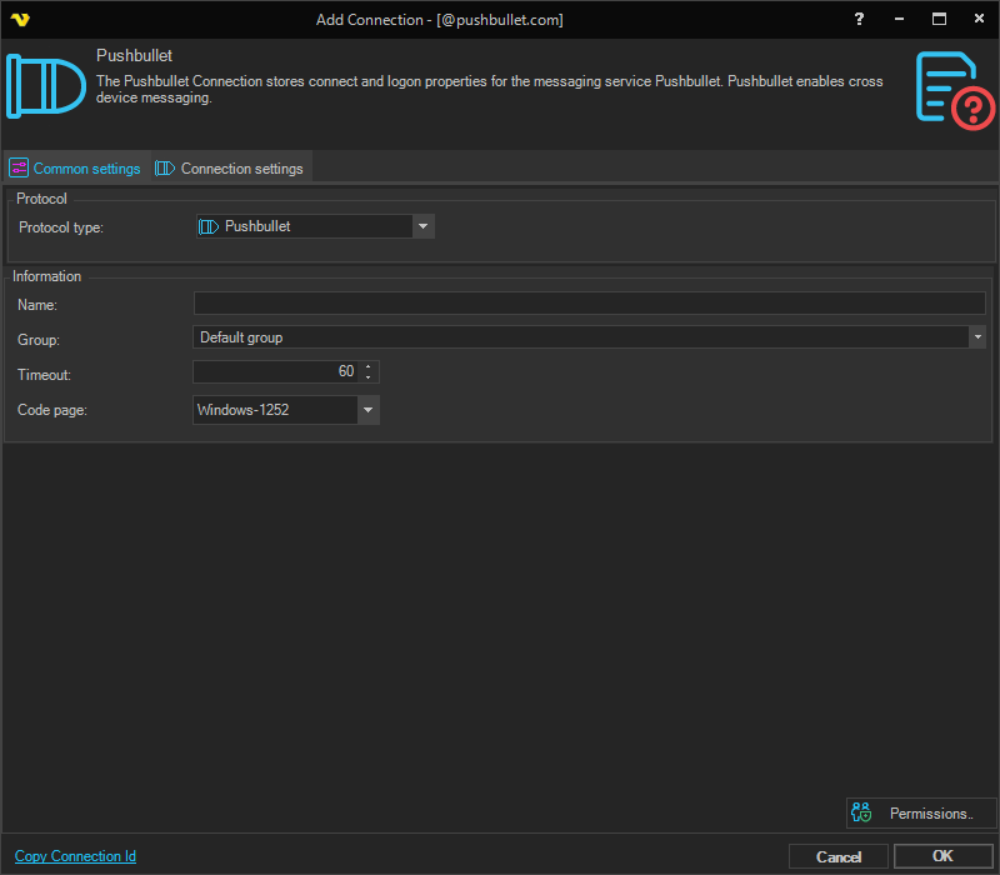Click the Copy Connection Id link
This screenshot has height=875, width=1000.
pyautogui.click(x=75, y=856)
